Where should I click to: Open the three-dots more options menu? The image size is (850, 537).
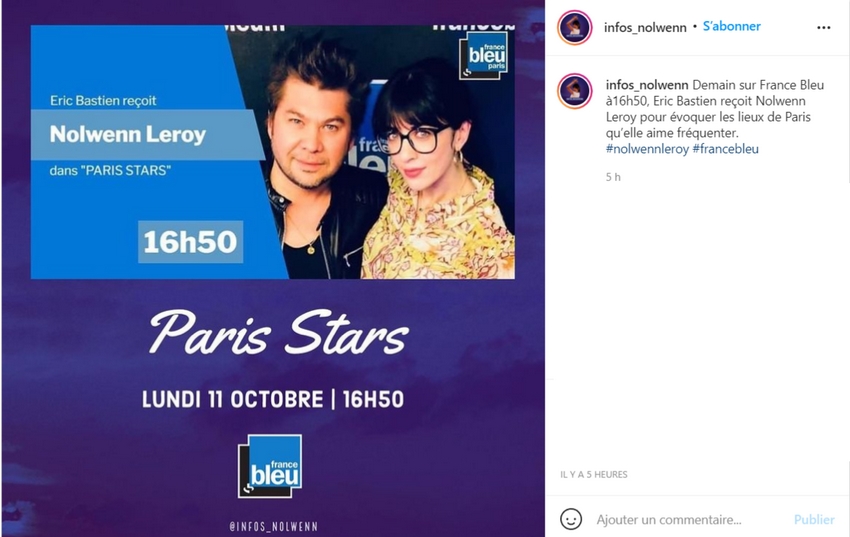[x=823, y=27]
